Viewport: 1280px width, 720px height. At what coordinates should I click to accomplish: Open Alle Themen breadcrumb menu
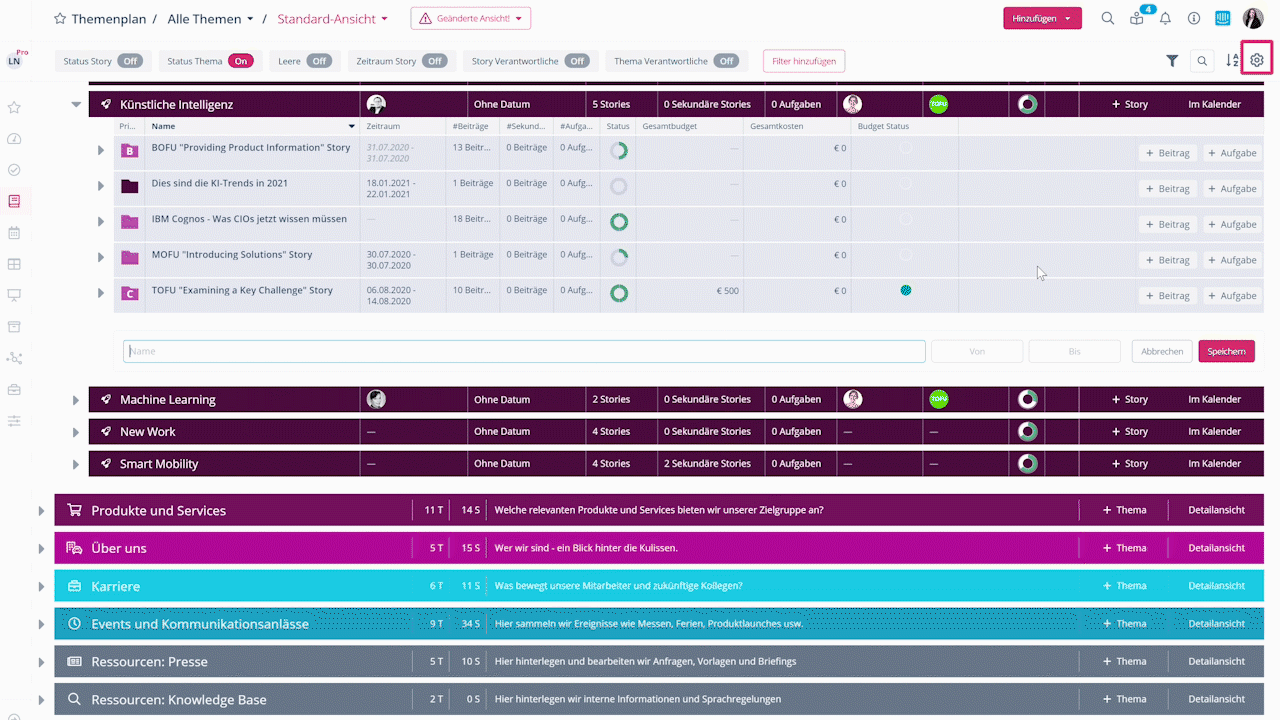210,19
